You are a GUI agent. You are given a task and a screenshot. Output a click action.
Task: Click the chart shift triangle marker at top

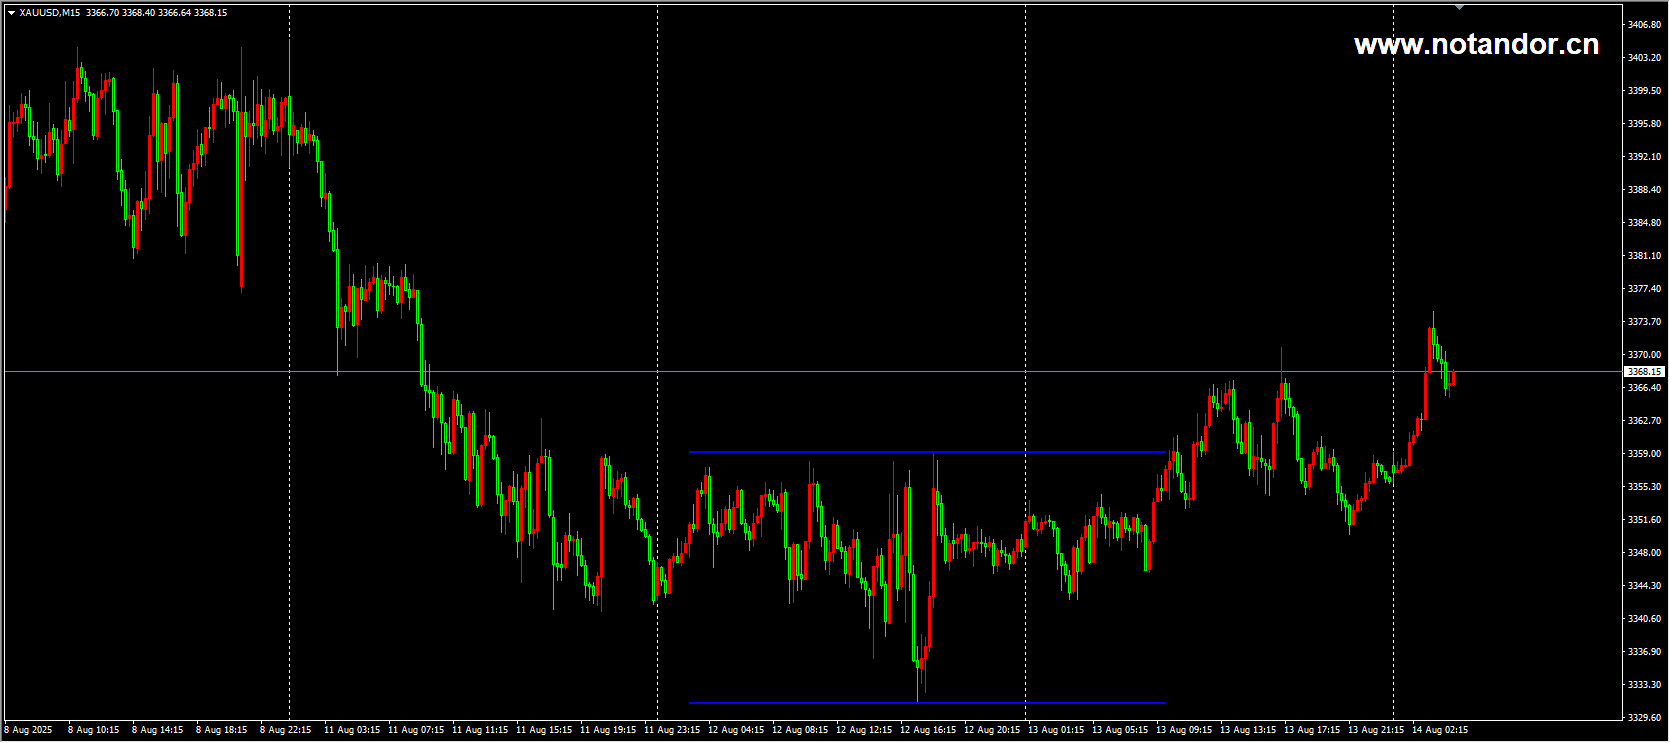1459,7
